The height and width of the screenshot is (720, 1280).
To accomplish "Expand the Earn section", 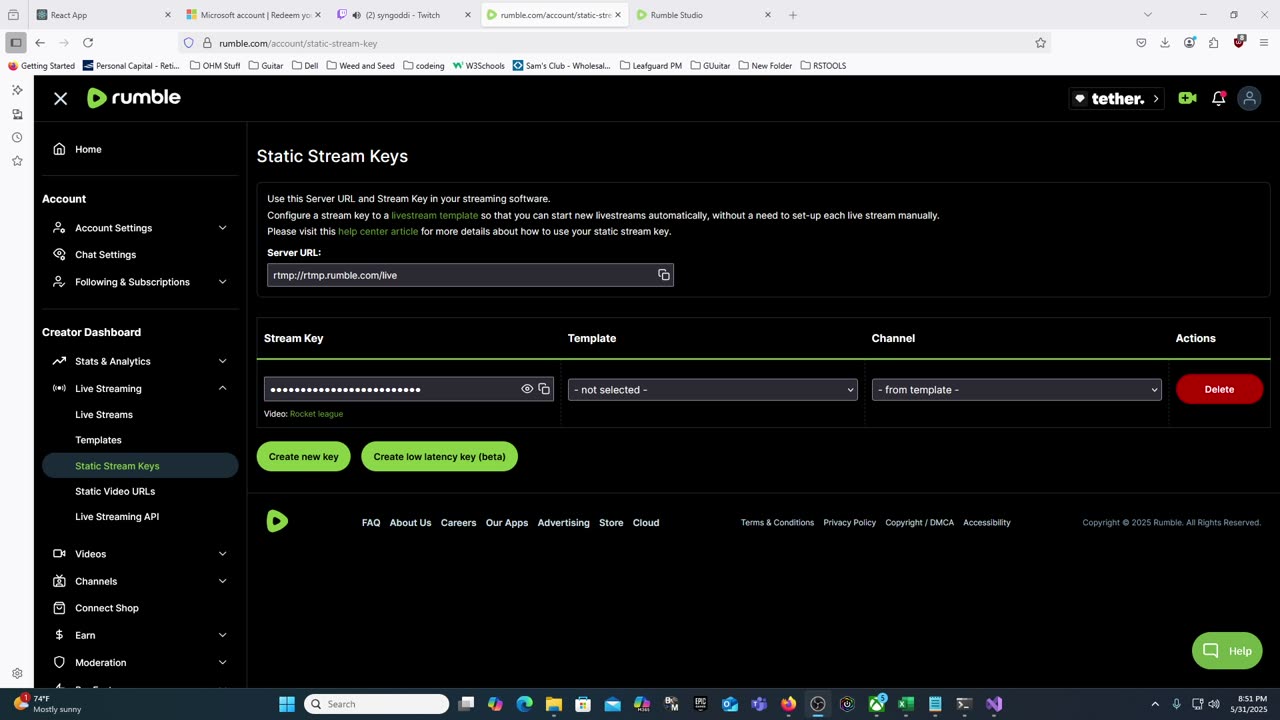I will tap(140, 635).
